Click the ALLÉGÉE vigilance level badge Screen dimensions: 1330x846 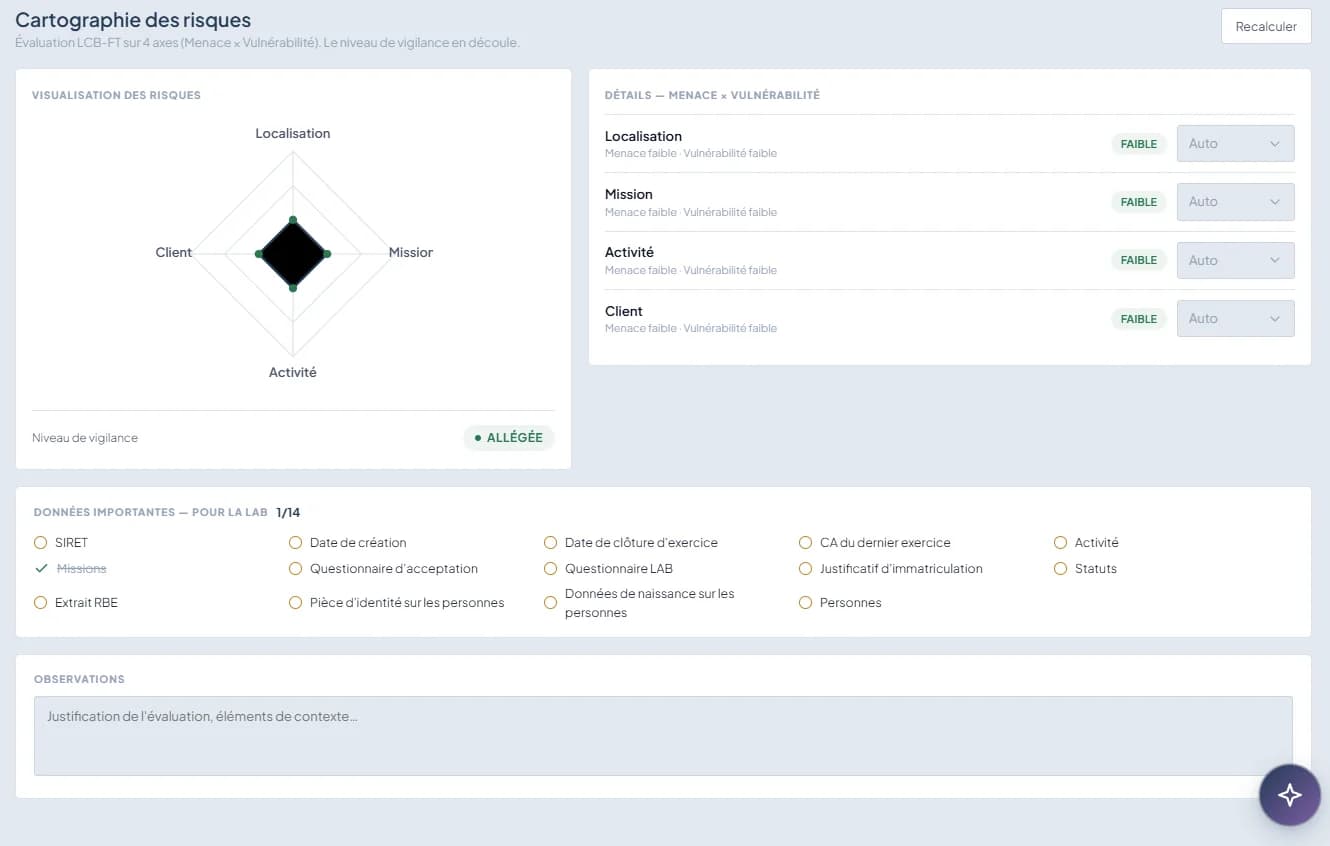[509, 438]
